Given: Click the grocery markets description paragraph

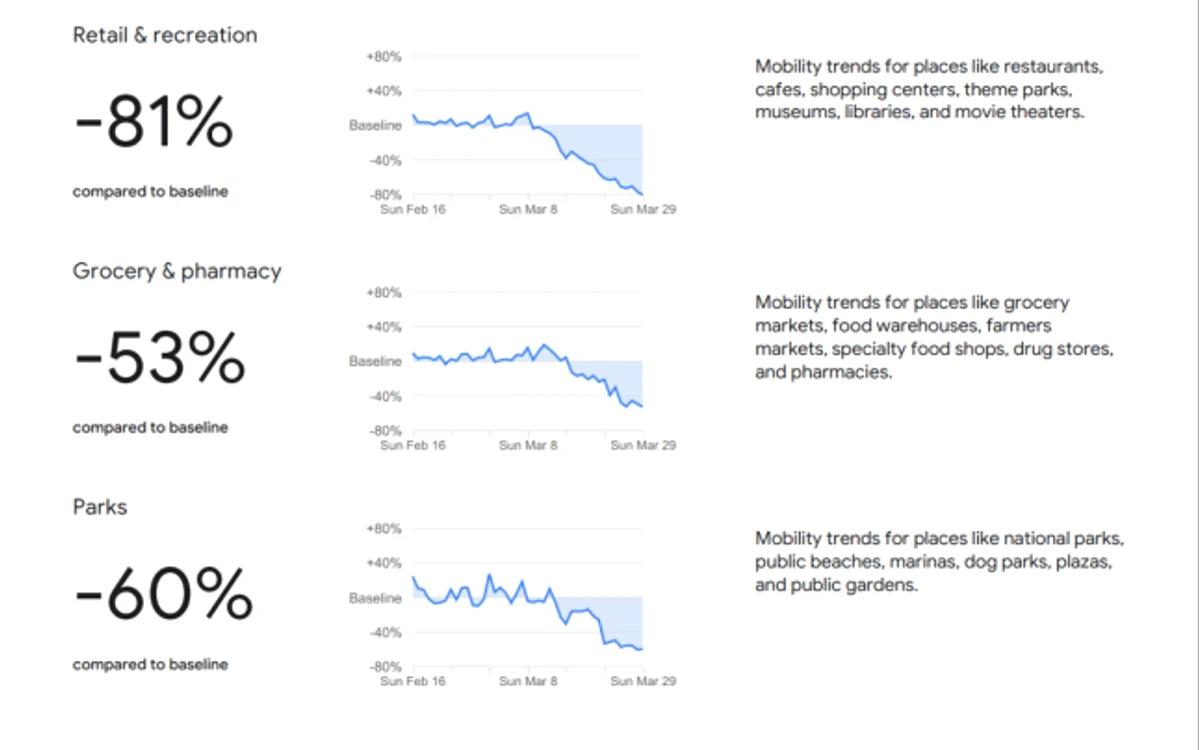Looking at the screenshot, I should (934, 337).
